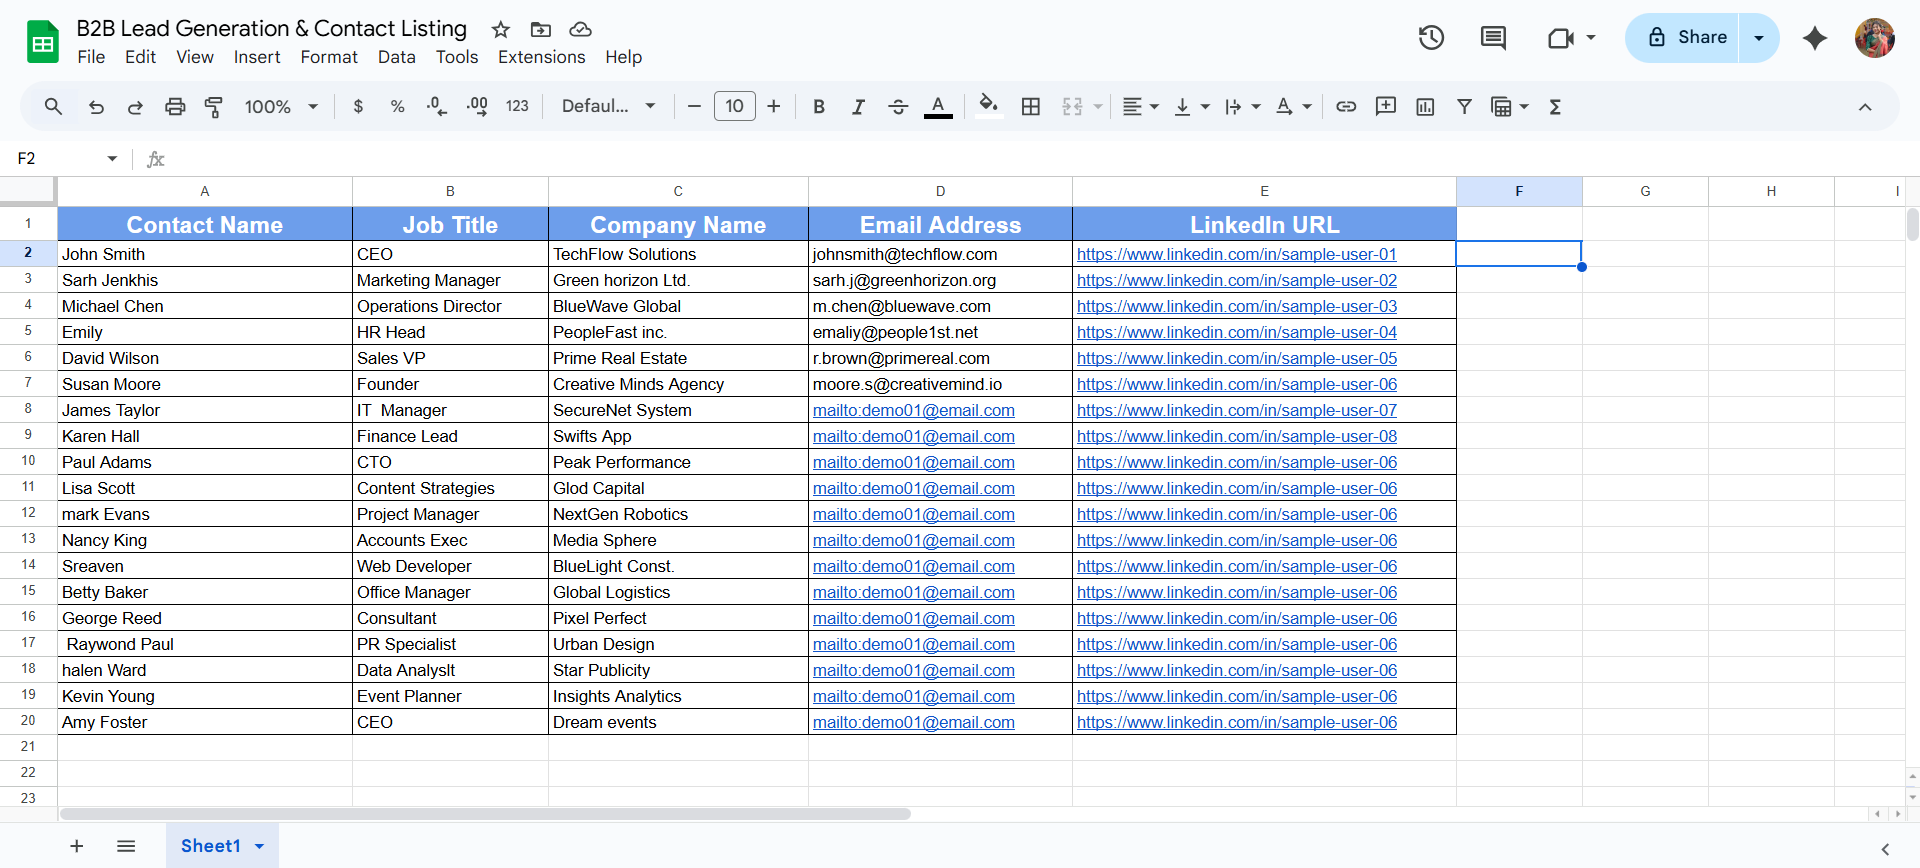Toggle italic formatting
Viewport: 1920px width, 868px height.
pos(858,106)
